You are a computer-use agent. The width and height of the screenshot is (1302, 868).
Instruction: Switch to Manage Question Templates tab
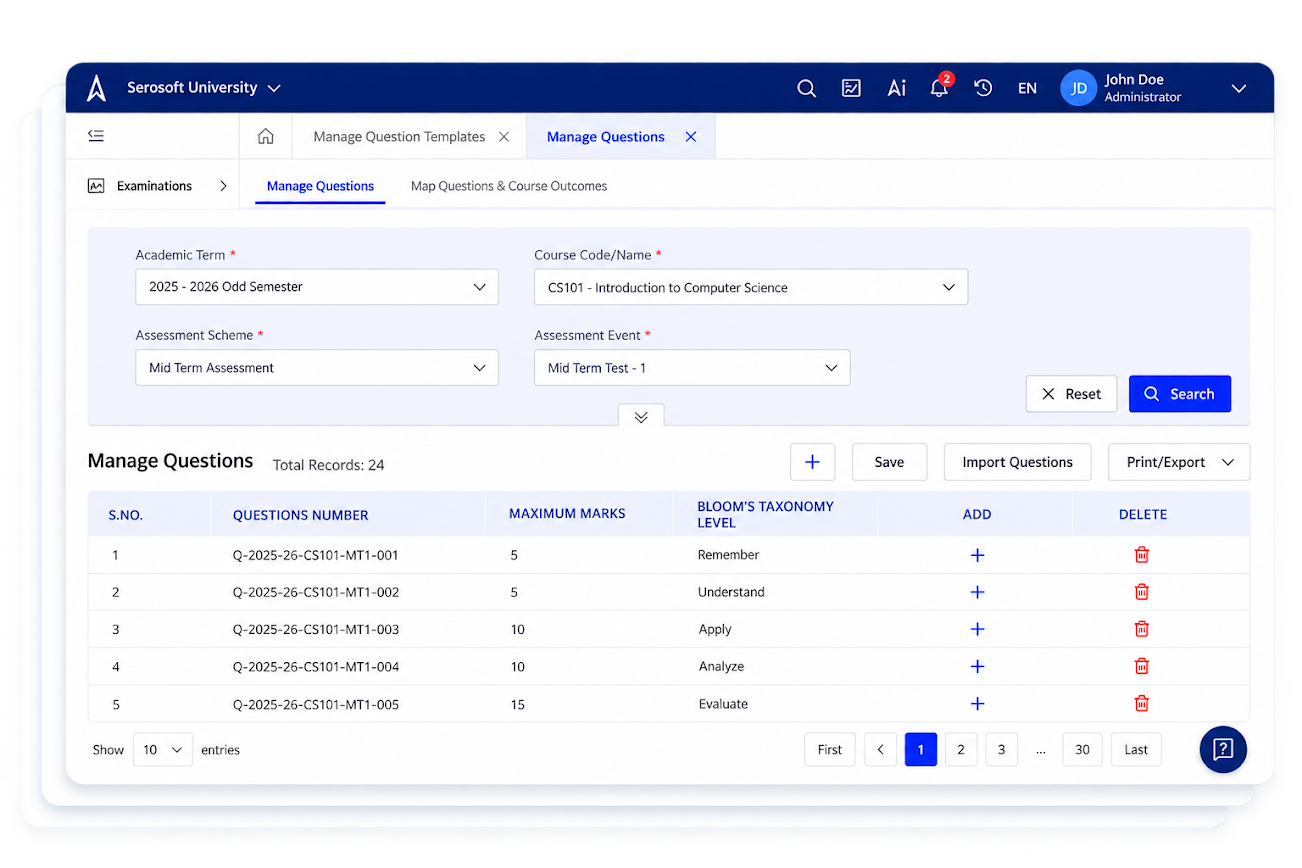pyautogui.click(x=399, y=137)
